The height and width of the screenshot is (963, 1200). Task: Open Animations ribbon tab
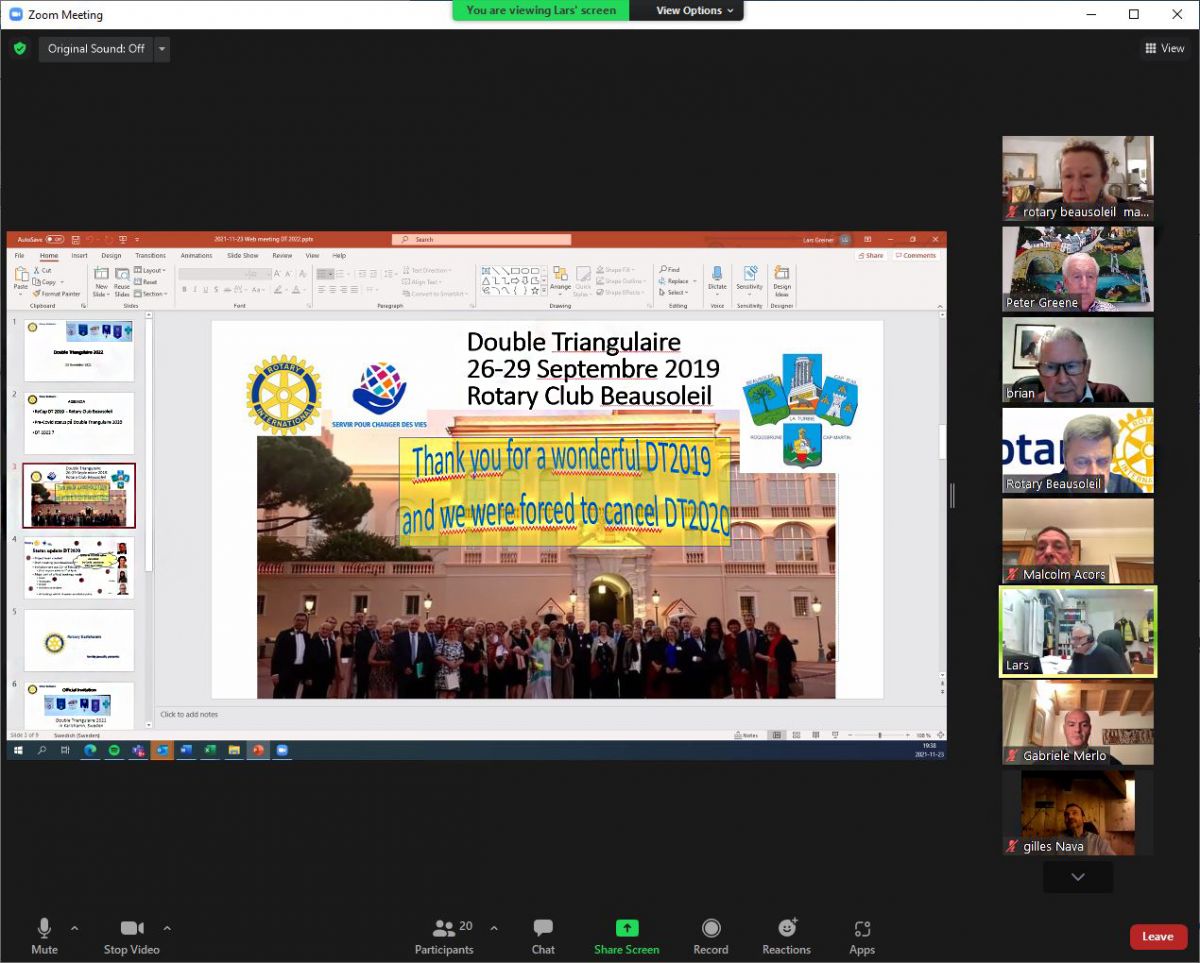196,256
